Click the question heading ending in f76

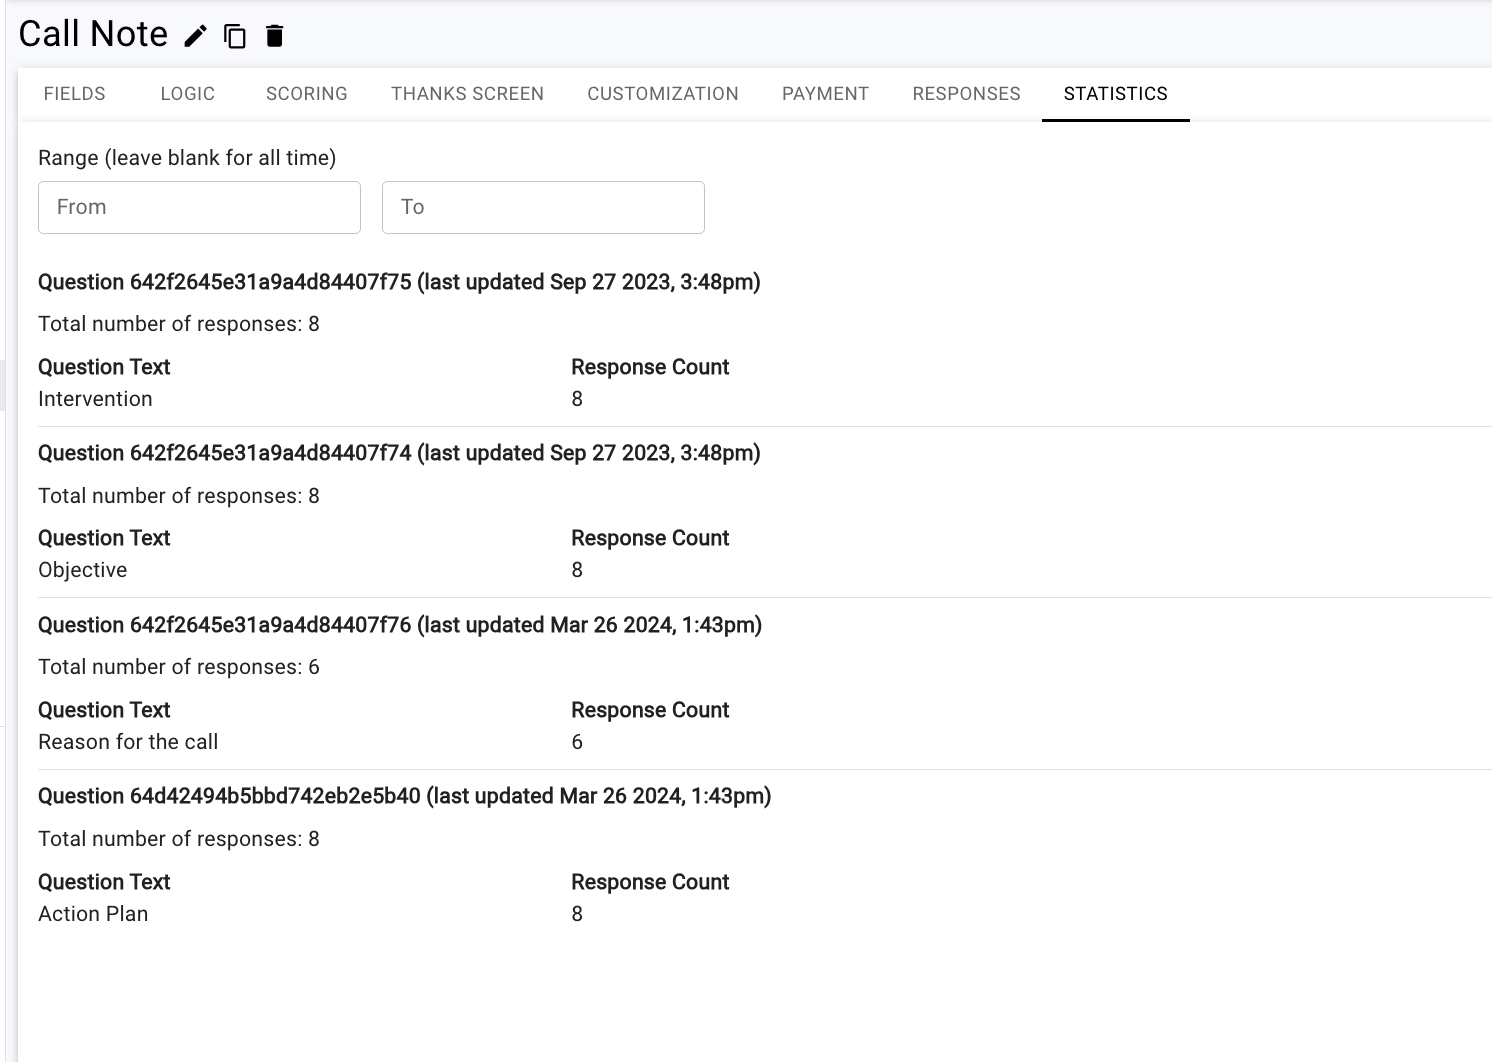pyautogui.click(x=399, y=625)
